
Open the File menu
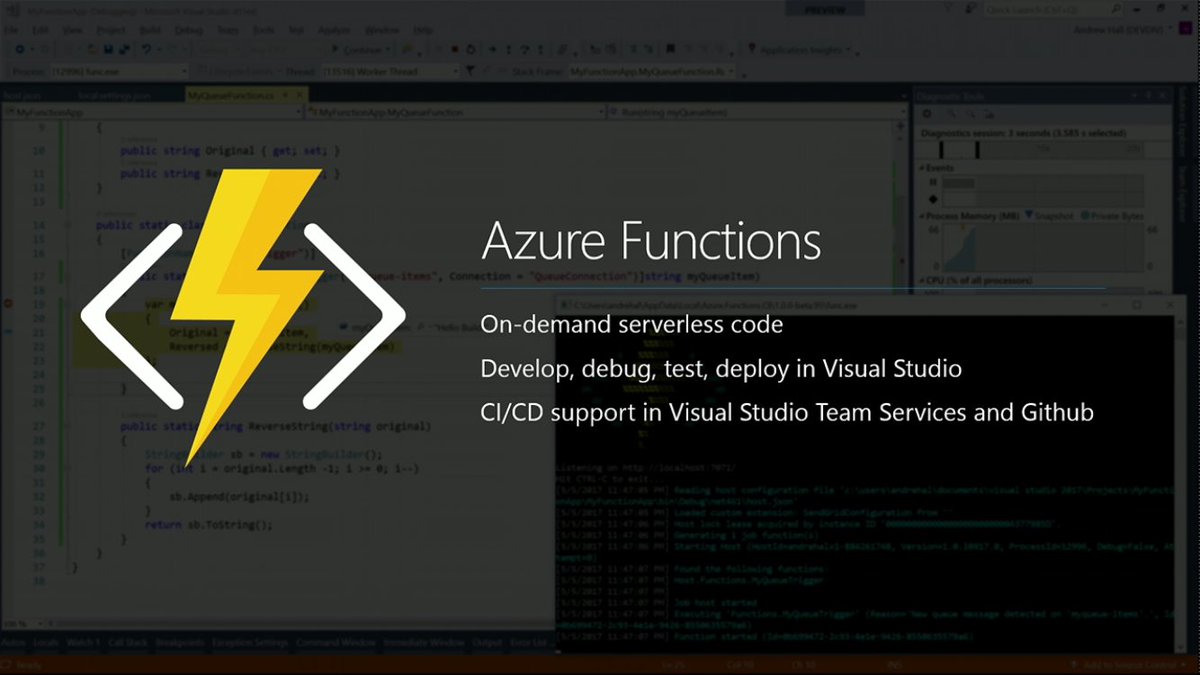pyautogui.click(x=13, y=30)
